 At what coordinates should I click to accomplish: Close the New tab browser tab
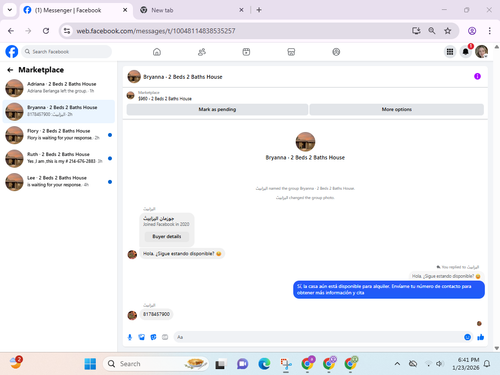(241, 10)
